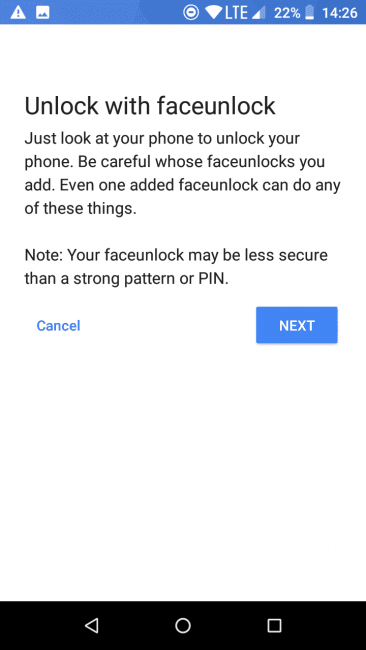Viewport: 366px width, 650px height.
Task: Tap the "Unlock with faceunlock" heading
Action: (150, 106)
